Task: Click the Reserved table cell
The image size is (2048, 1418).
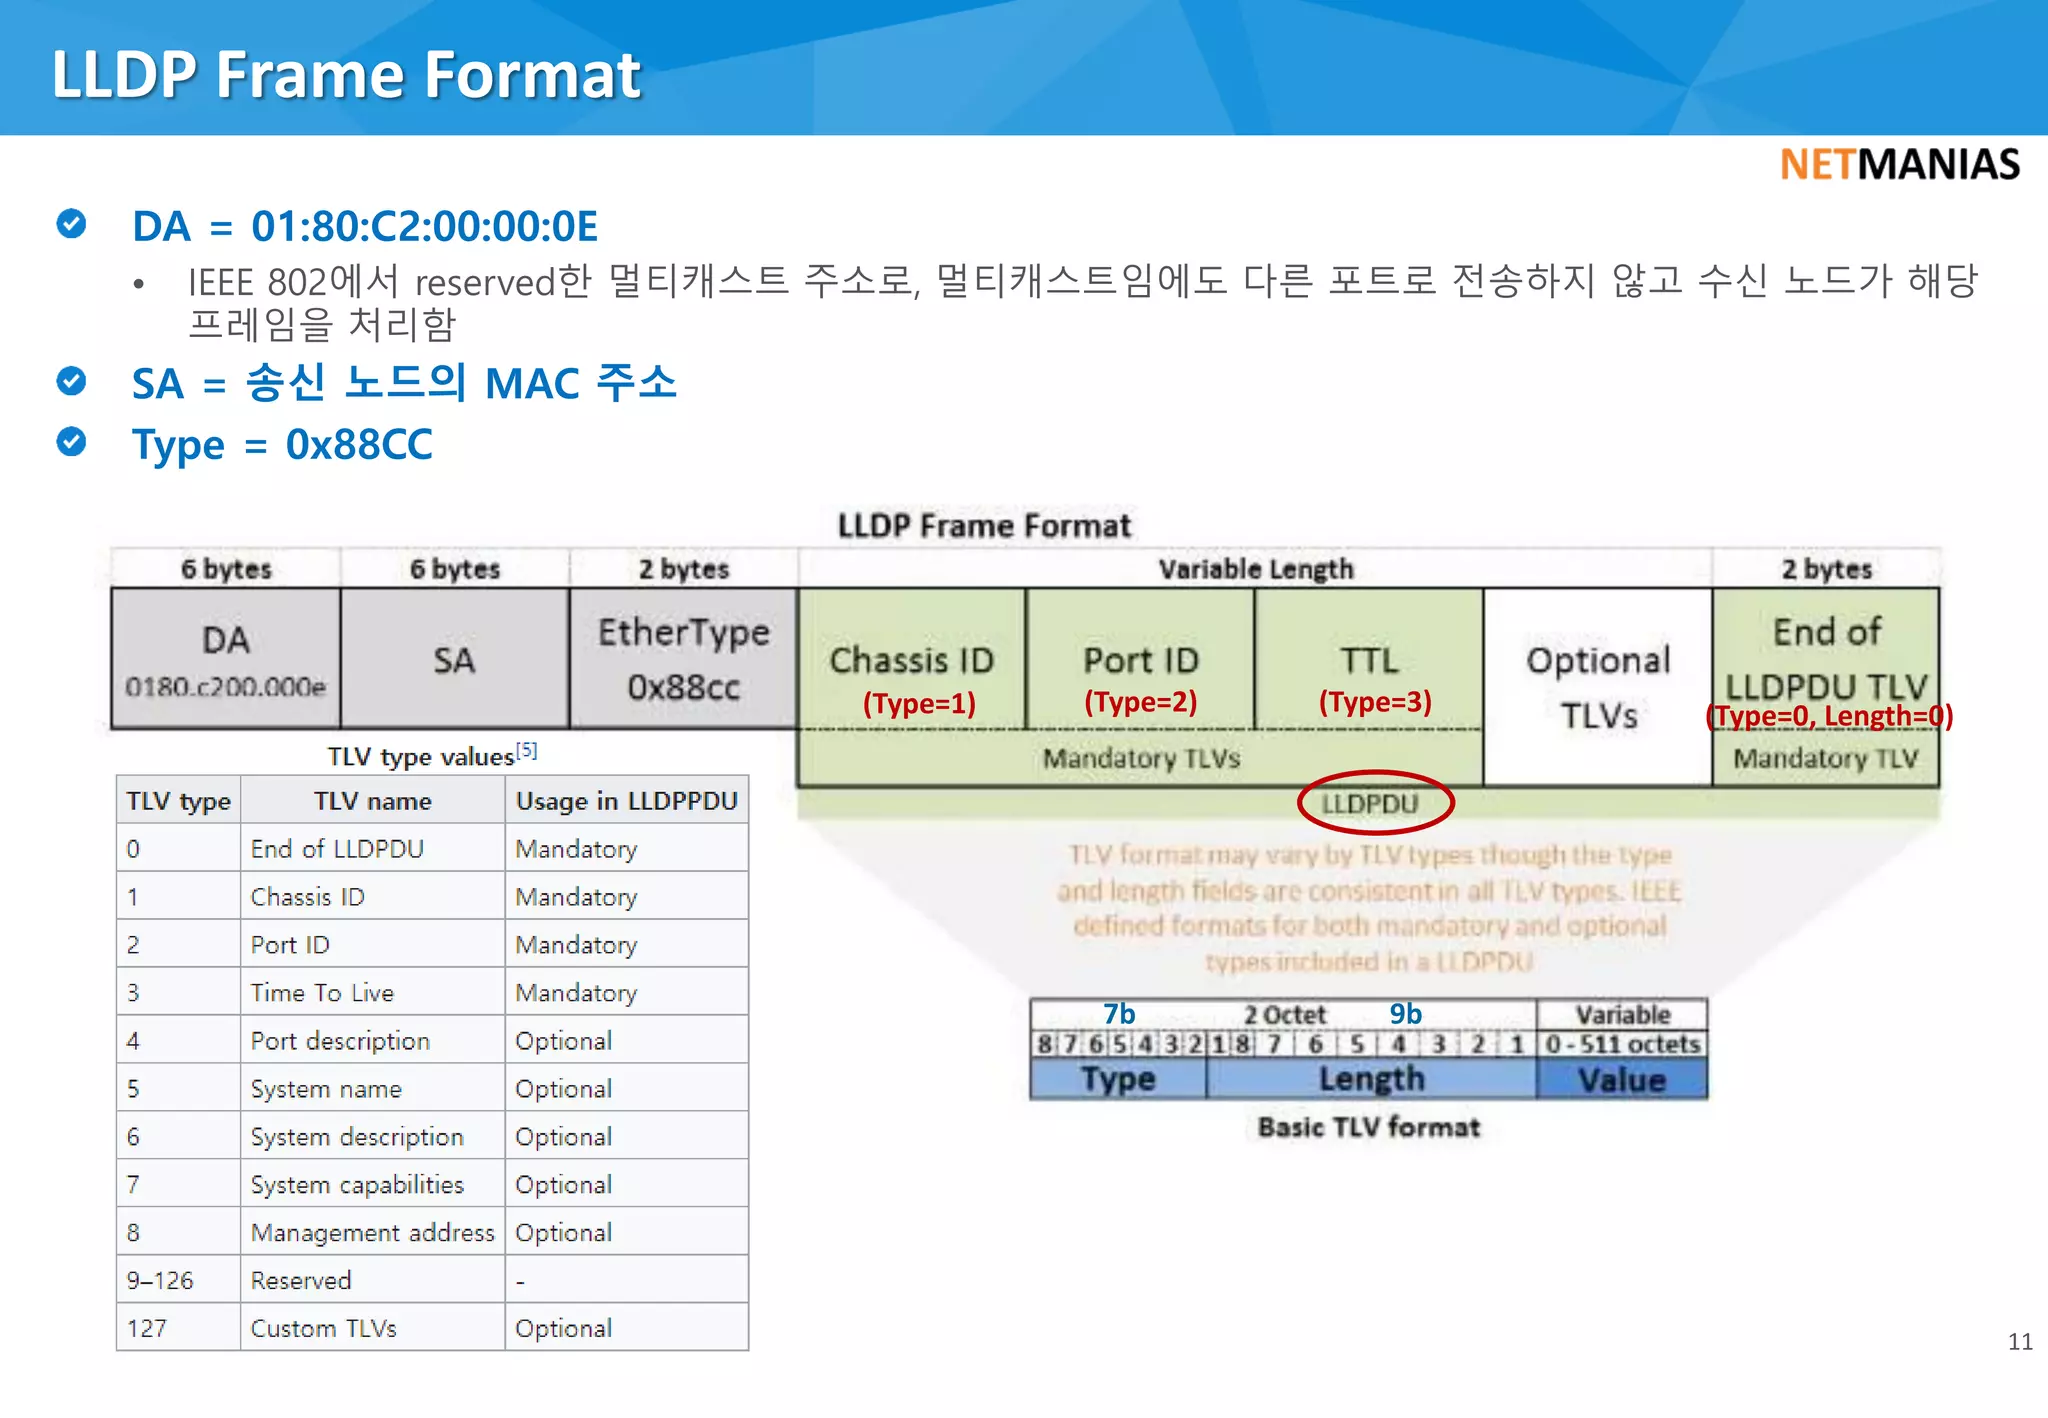Action: [x=373, y=1281]
